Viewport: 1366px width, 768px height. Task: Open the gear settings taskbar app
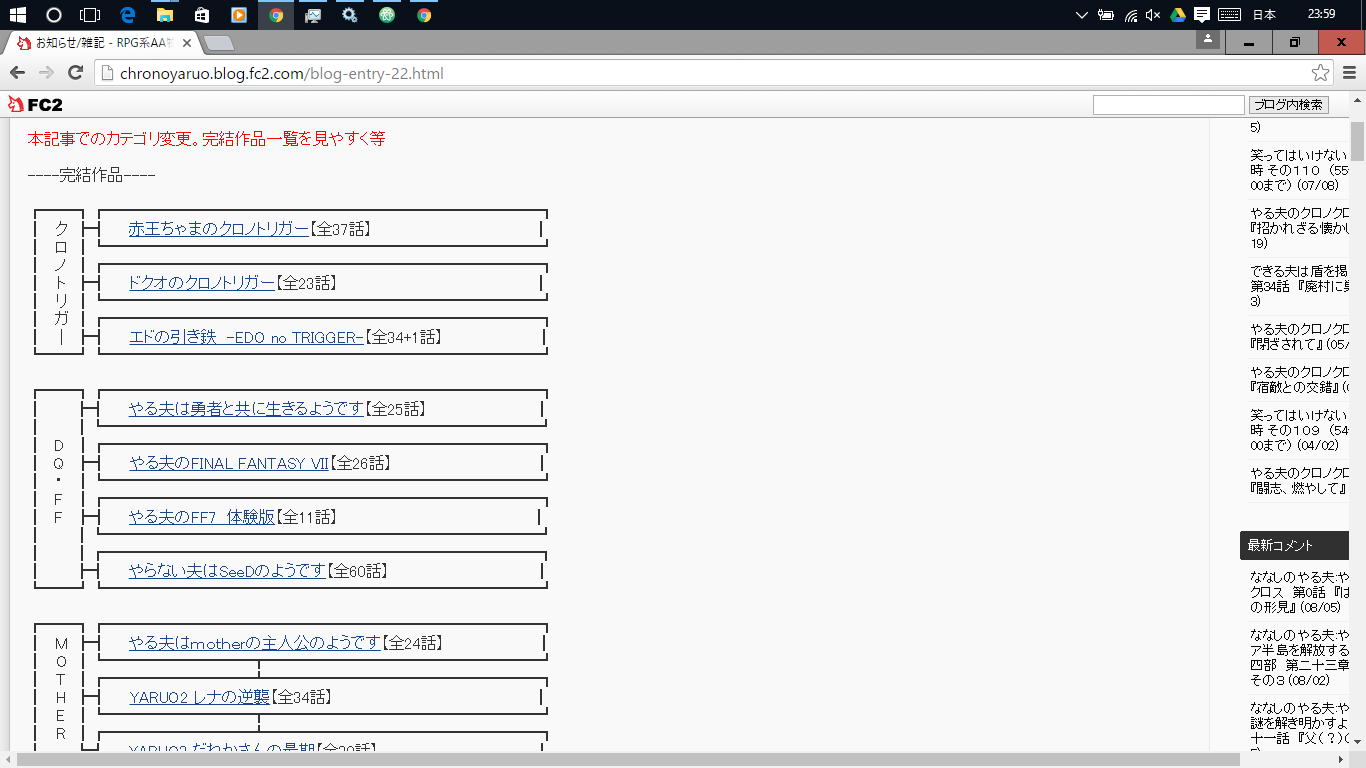pos(349,15)
